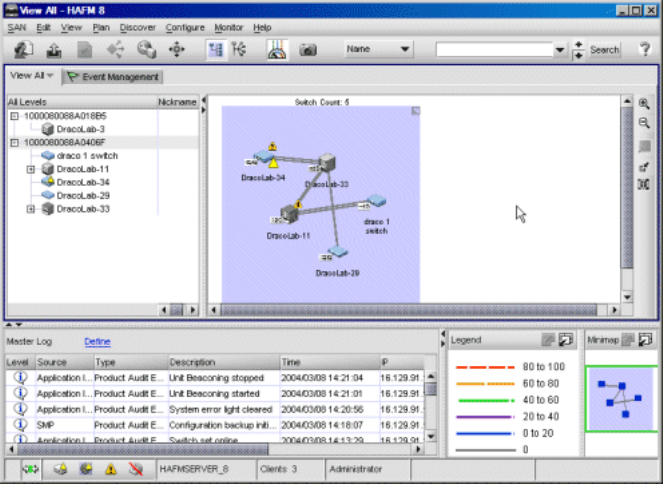Open the View All dropdown tab
This screenshot has height=484, width=663.
pyautogui.click(x=32, y=76)
